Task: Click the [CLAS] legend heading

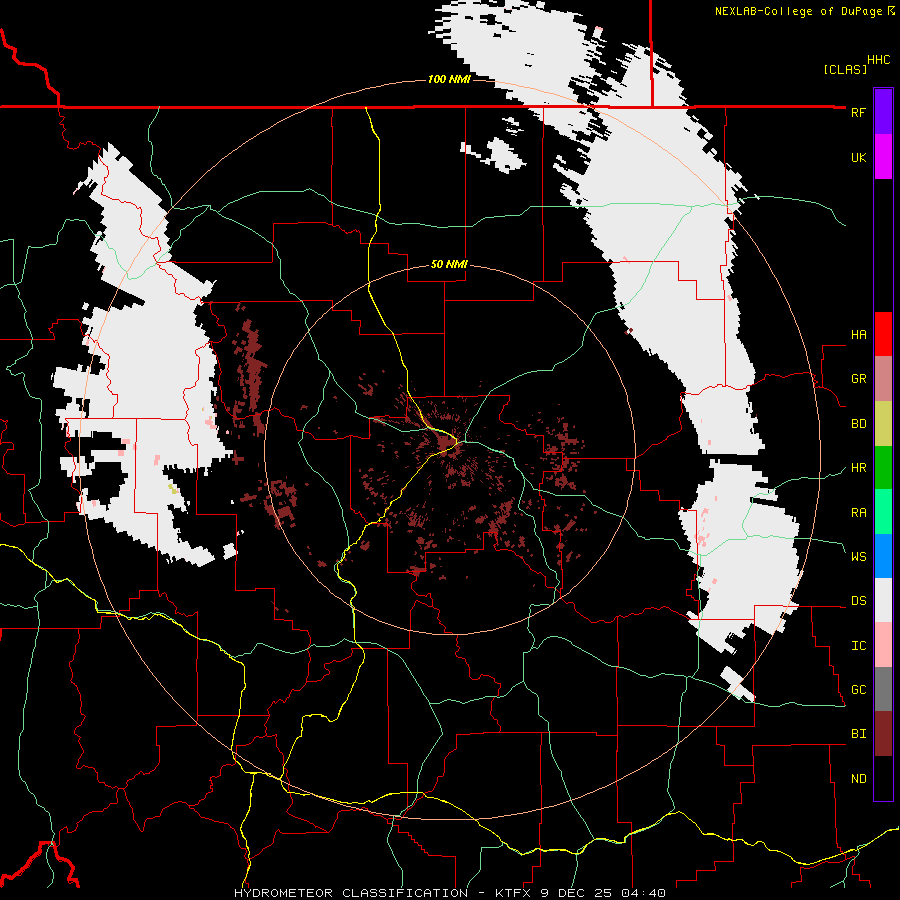Action: pos(845,69)
